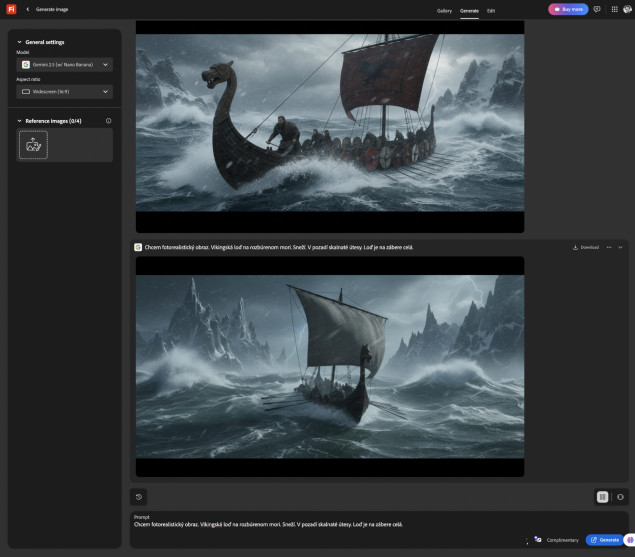Collapse the Reference images section
This screenshot has height=557, width=635.
(19, 121)
